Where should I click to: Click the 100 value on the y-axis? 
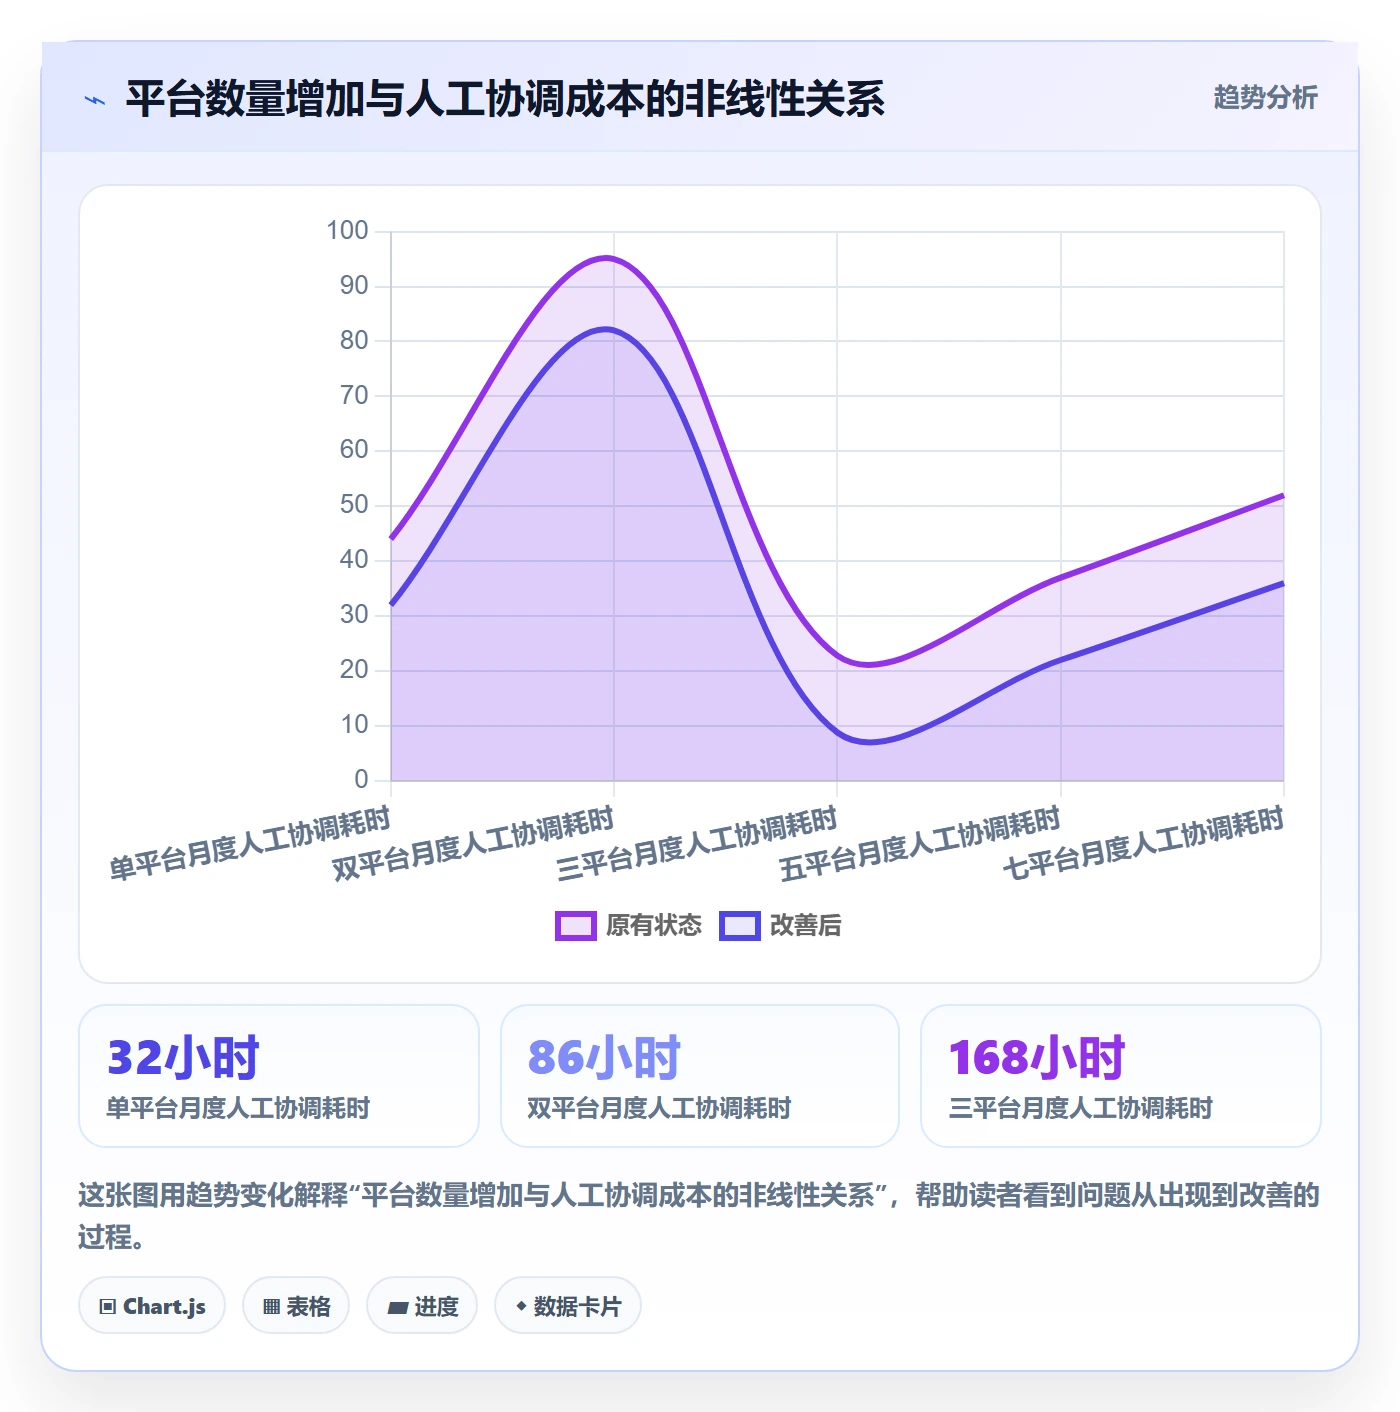[347, 231]
